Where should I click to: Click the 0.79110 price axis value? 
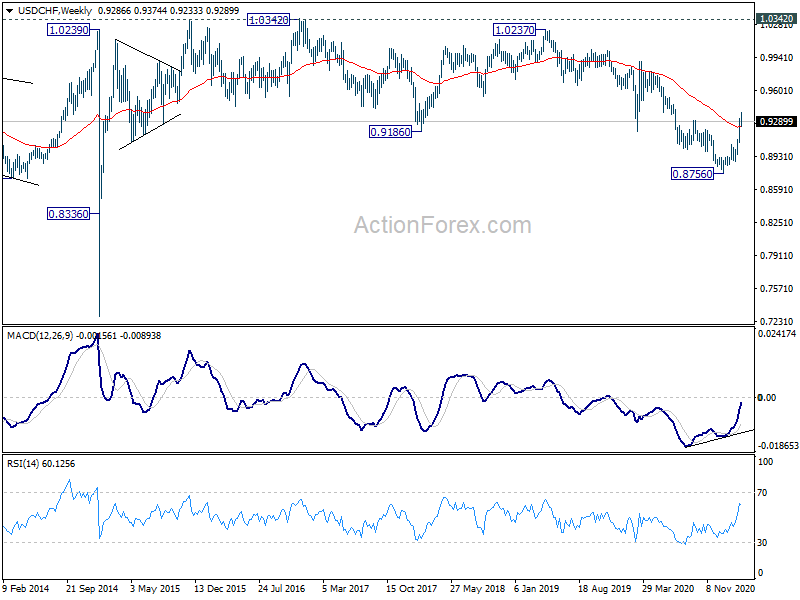pos(777,256)
